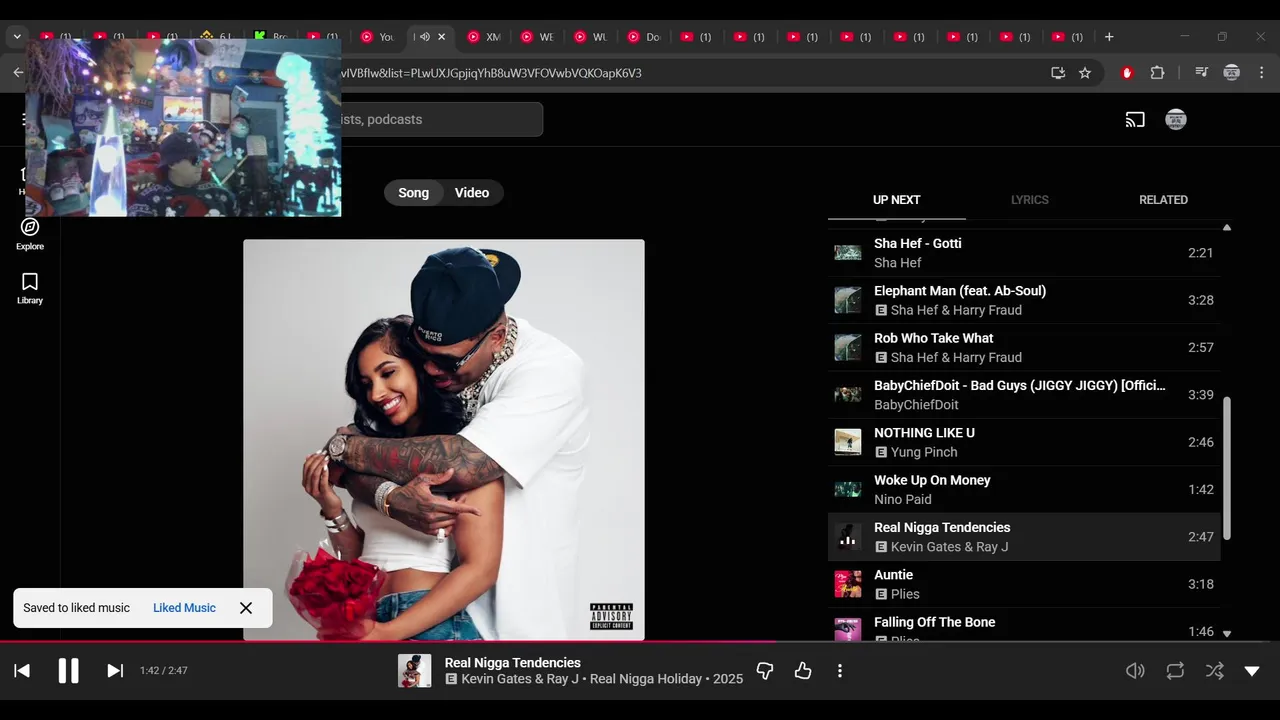1280x720 pixels.
Task: Open the RELATED tab
Action: [1163, 200]
